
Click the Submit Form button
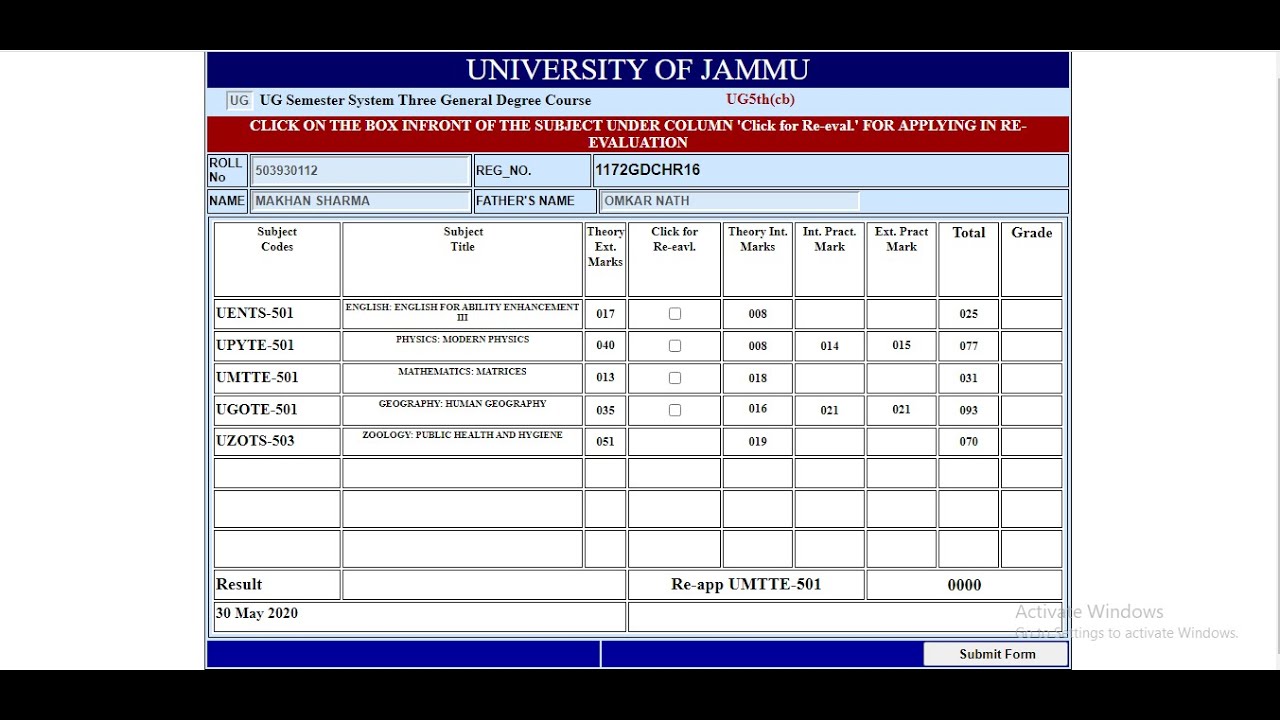pyautogui.click(x=996, y=654)
